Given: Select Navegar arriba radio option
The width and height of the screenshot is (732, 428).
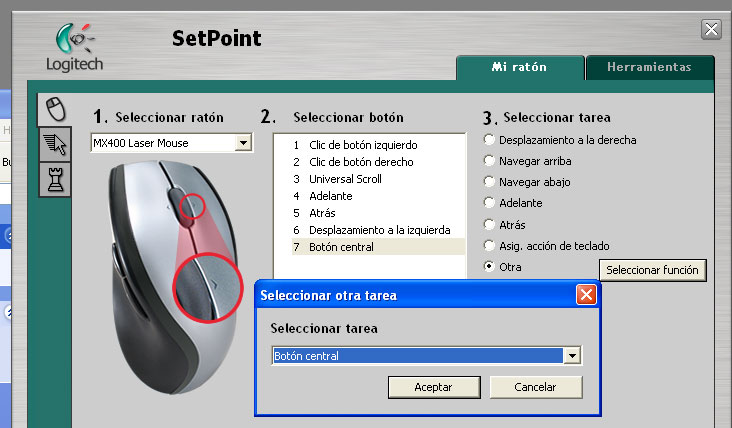Looking at the screenshot, I should [489, 161].
